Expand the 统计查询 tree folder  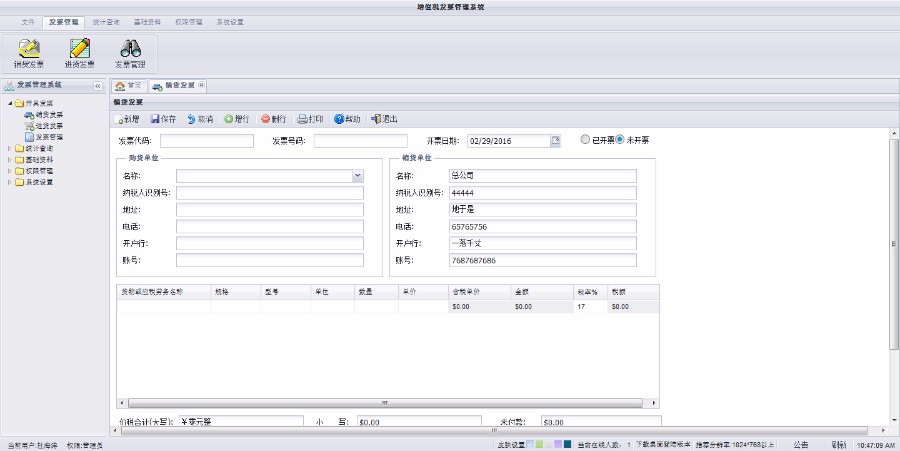[x=10, y=148]
